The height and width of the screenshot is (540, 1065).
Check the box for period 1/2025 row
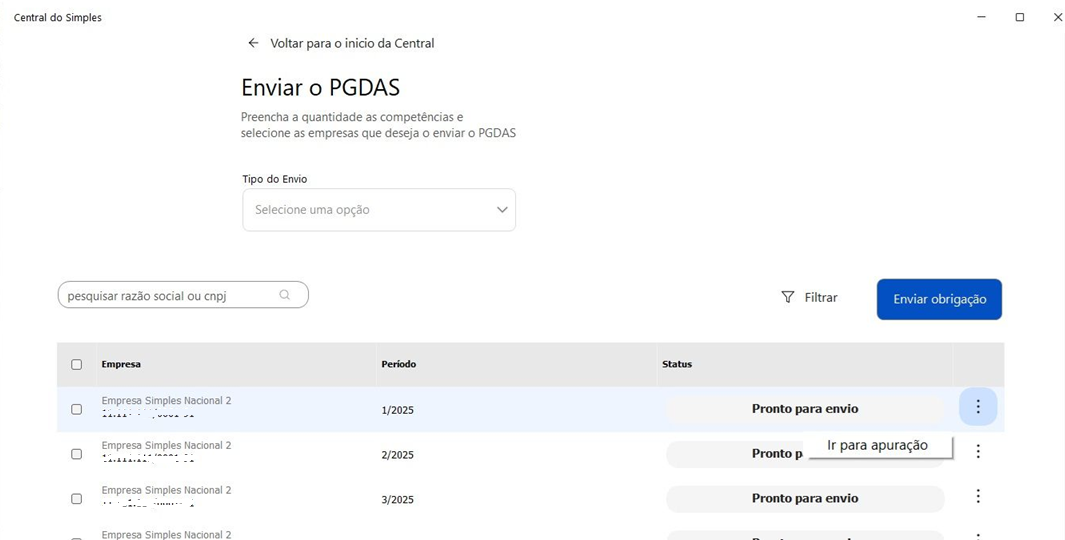[x=77, y=410]
